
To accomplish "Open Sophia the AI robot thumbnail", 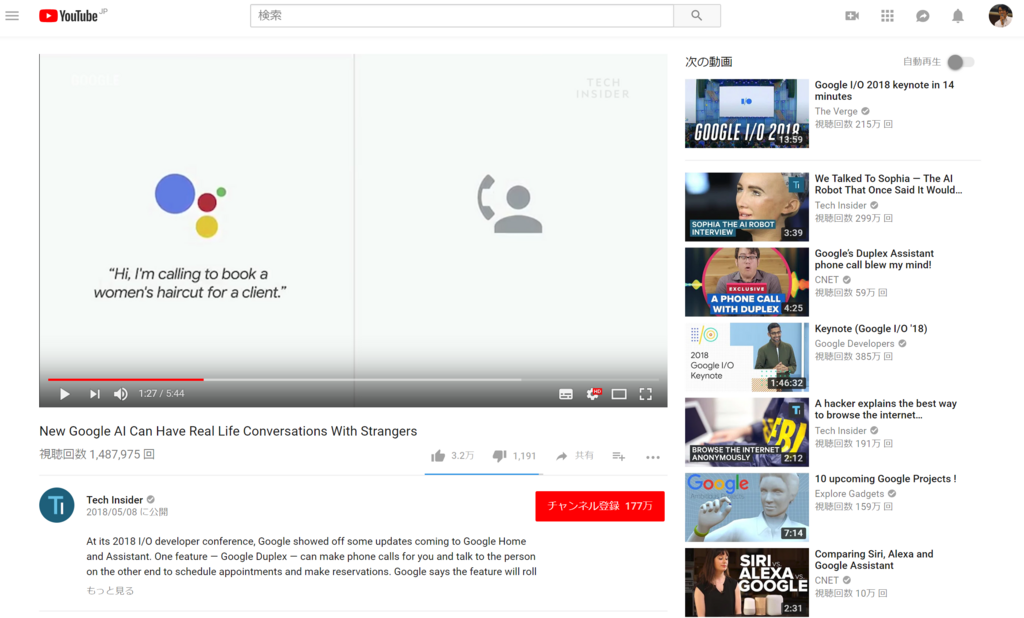I will coord(746,207).
